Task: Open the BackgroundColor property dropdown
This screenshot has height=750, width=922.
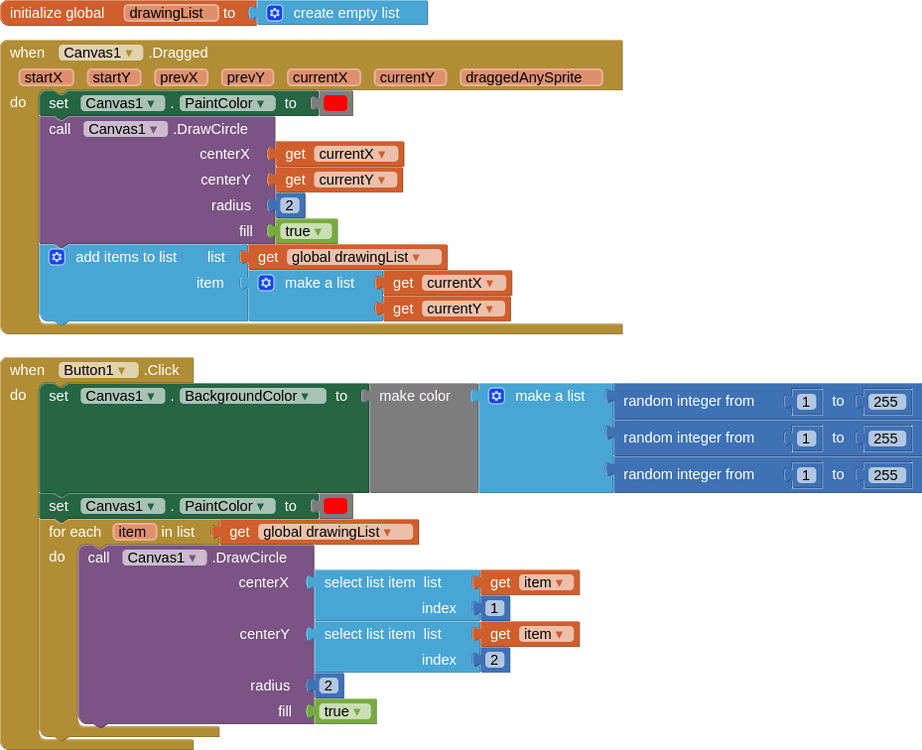Action: [305, 396]
